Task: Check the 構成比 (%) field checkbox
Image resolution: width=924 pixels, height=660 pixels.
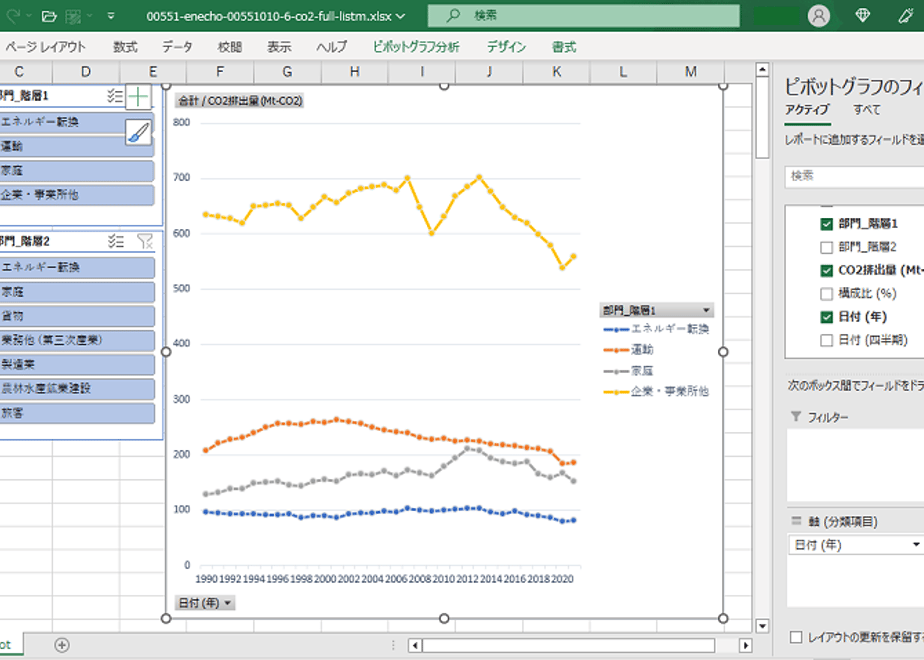Action: click(x=826, y=293)
